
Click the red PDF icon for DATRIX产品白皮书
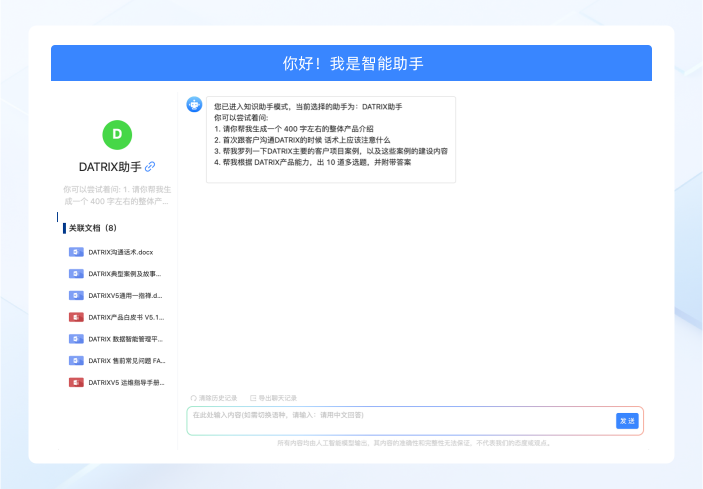[x=76, y=317]
